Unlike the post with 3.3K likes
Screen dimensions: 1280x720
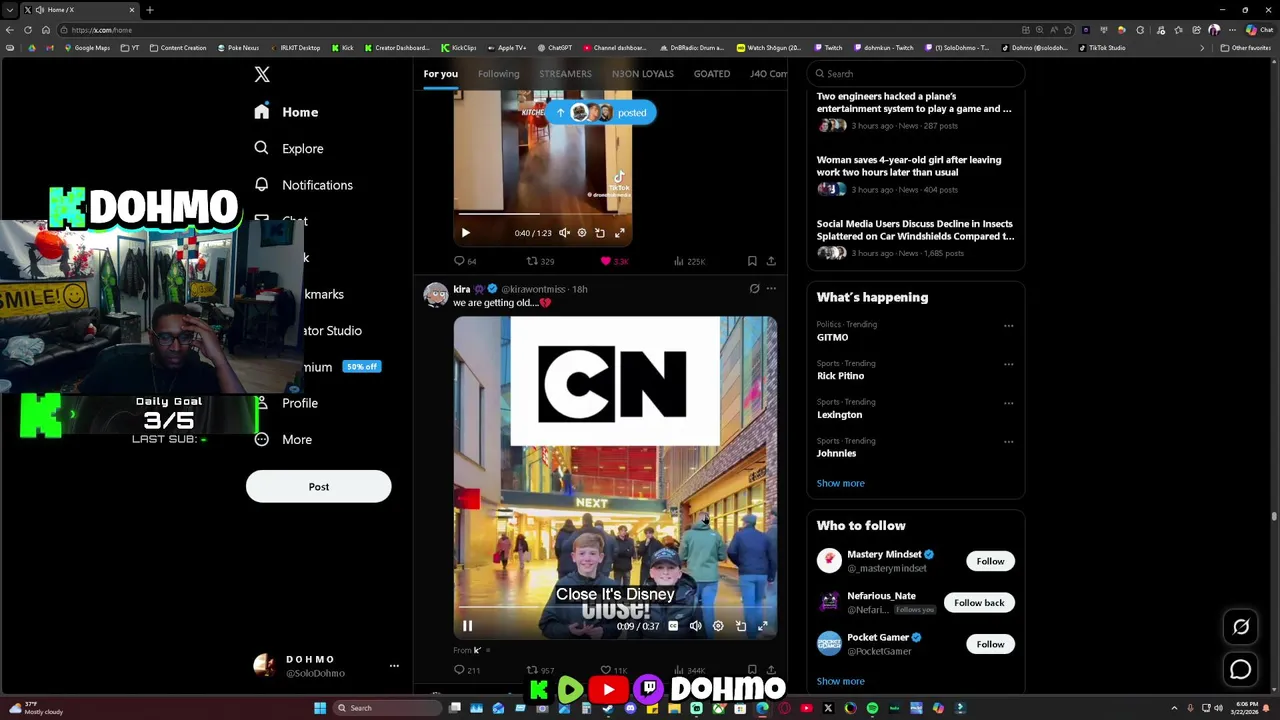pyautogui.click(x=613, y=261)
